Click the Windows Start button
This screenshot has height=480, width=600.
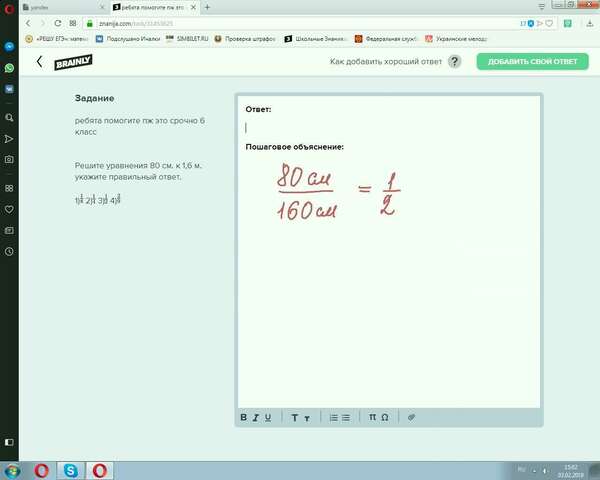point(12,471)
